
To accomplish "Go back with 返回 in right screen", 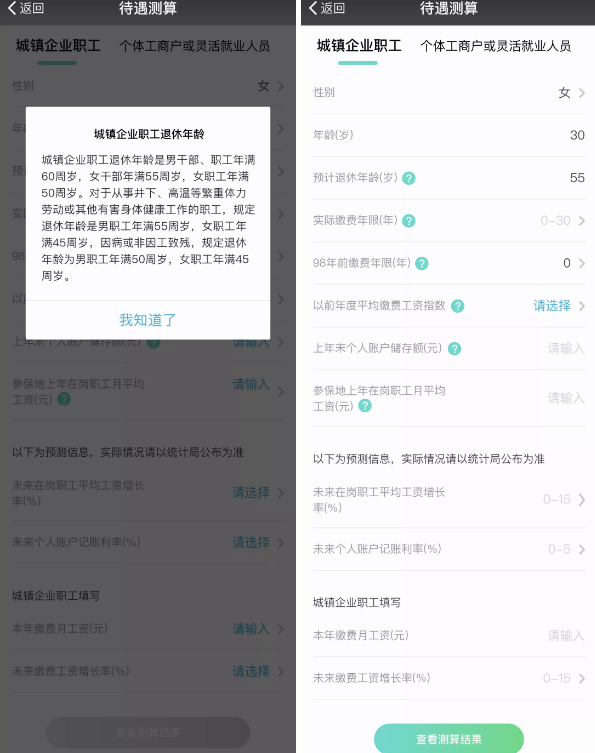I will coord(327,8).
